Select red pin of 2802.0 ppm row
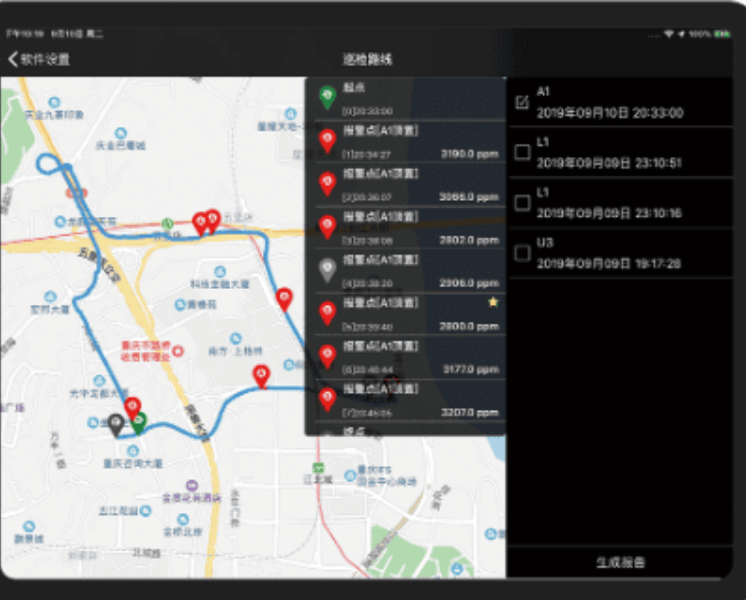Screen dimensions: 746x600 click(x=327, y=227)
